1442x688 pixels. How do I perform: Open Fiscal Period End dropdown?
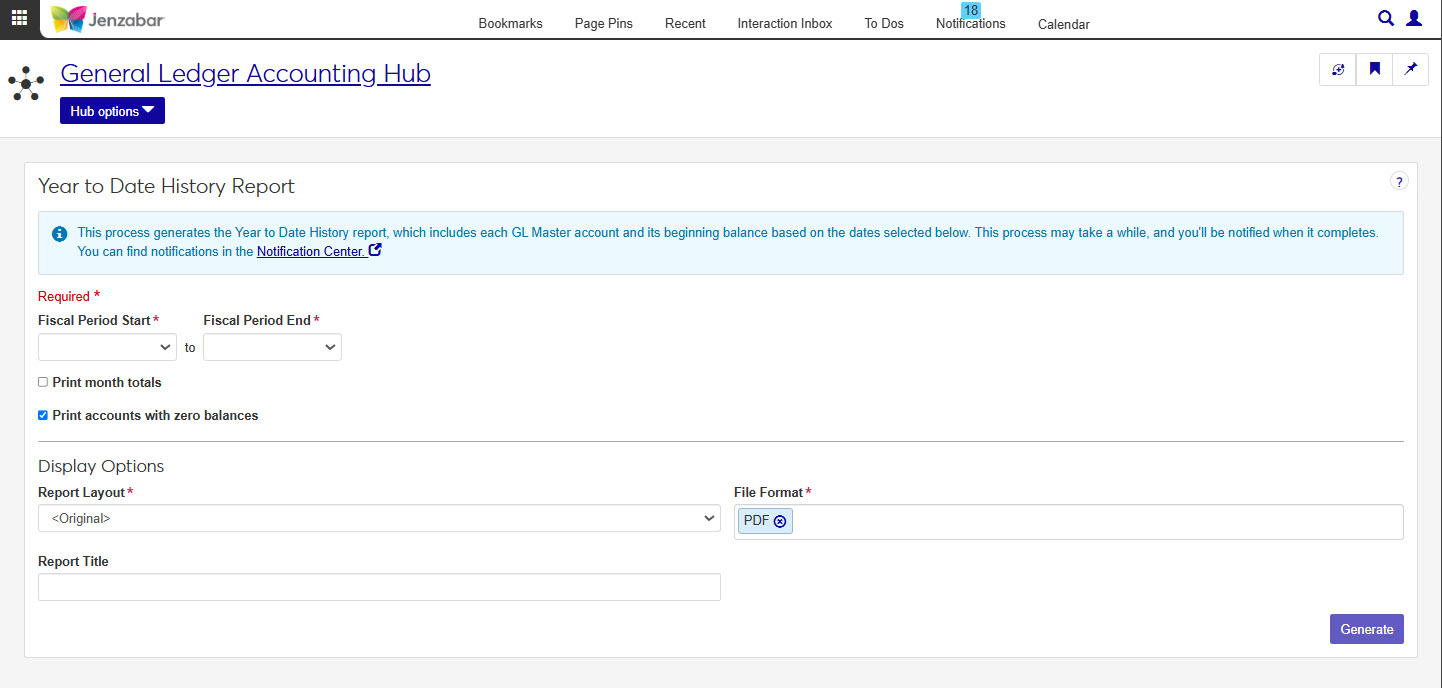coord(272,347)
